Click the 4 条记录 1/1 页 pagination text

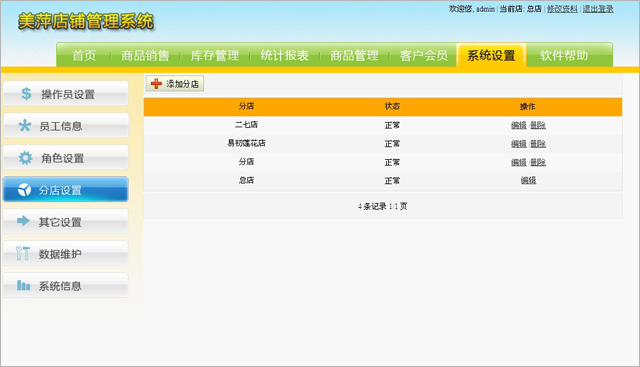pyautogui.click(x=382, y=207)
